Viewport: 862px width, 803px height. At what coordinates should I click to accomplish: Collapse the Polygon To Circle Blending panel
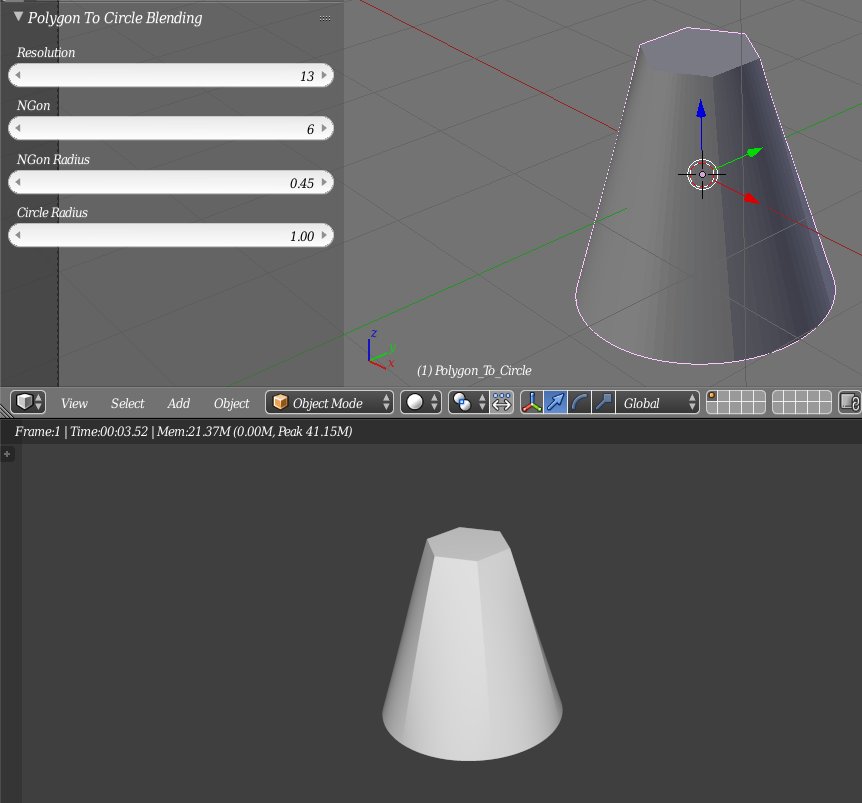pos(18,17)
